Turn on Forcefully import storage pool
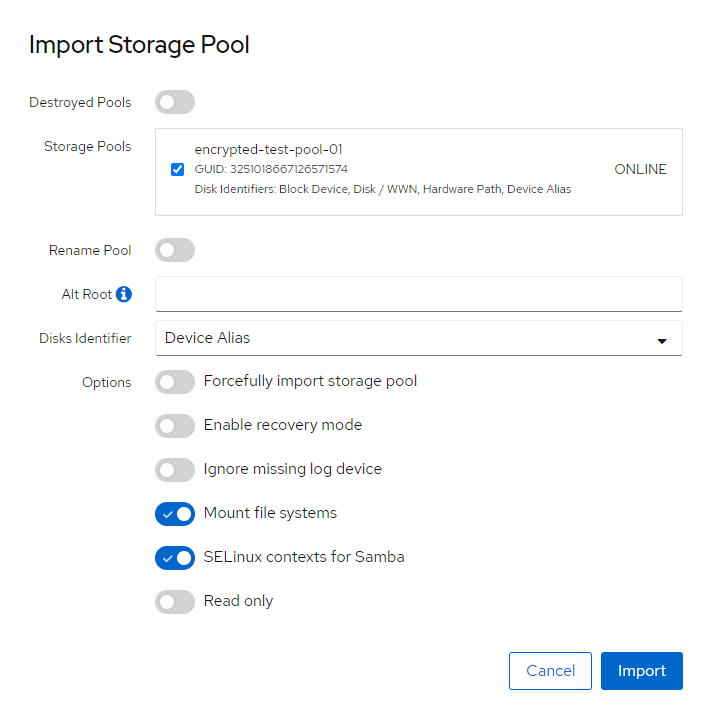Viewport: 712px width, 718px height. click(x=175, y=382)
